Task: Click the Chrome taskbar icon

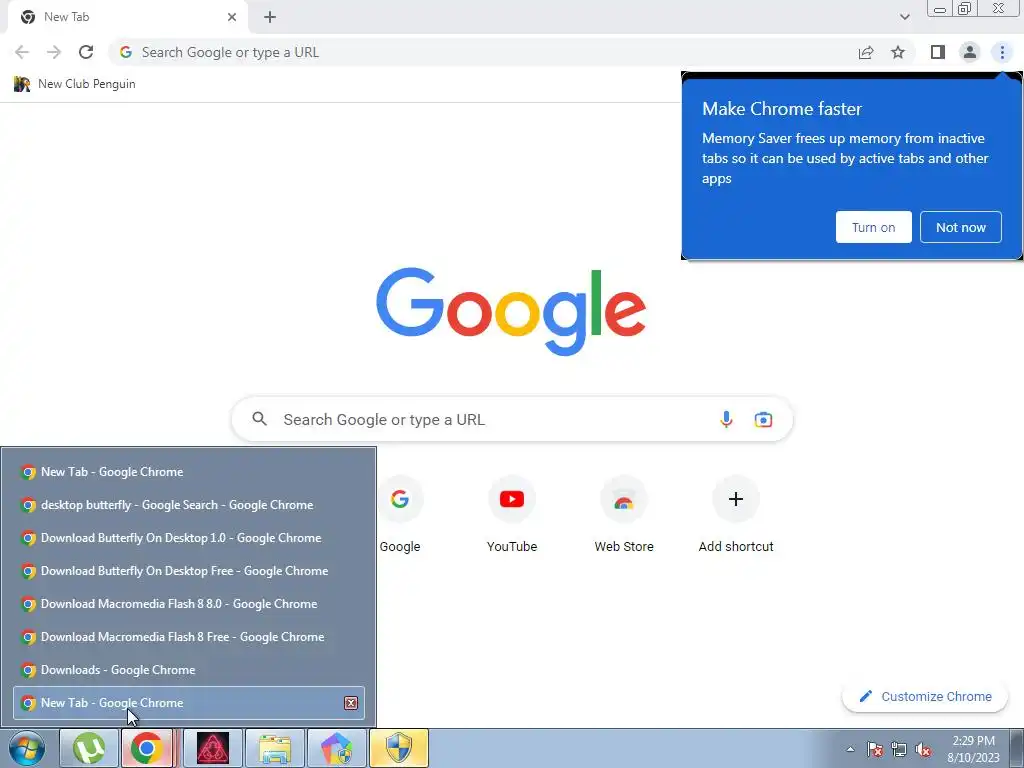Action: tap(146, 748)
